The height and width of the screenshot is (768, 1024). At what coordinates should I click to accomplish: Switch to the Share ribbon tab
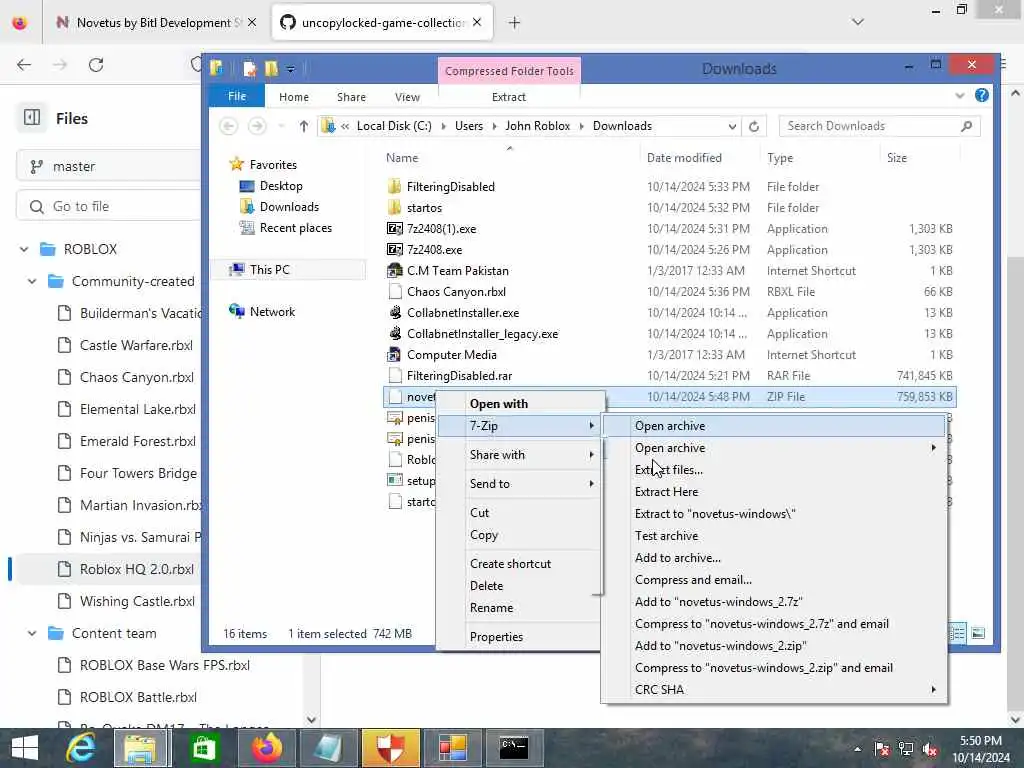[x=351, y=97]
